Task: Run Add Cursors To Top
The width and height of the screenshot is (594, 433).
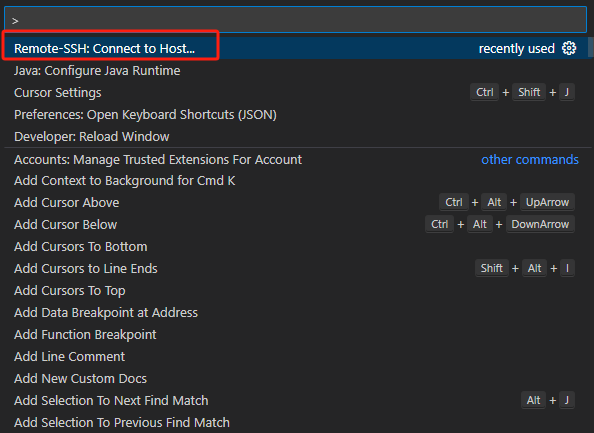Action: pos(295,291)
